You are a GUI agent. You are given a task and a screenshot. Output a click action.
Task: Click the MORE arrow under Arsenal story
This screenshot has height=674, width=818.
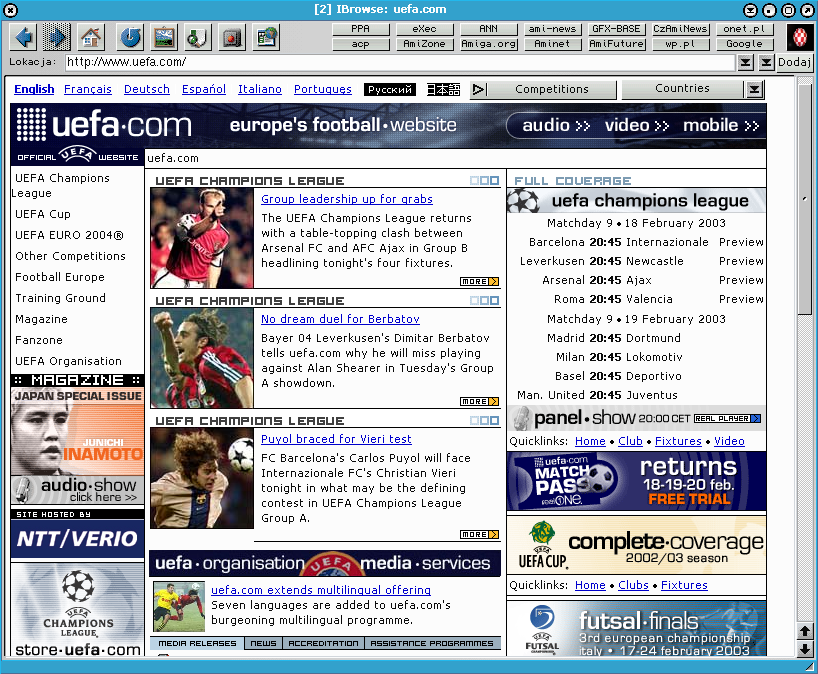(479, 282)
